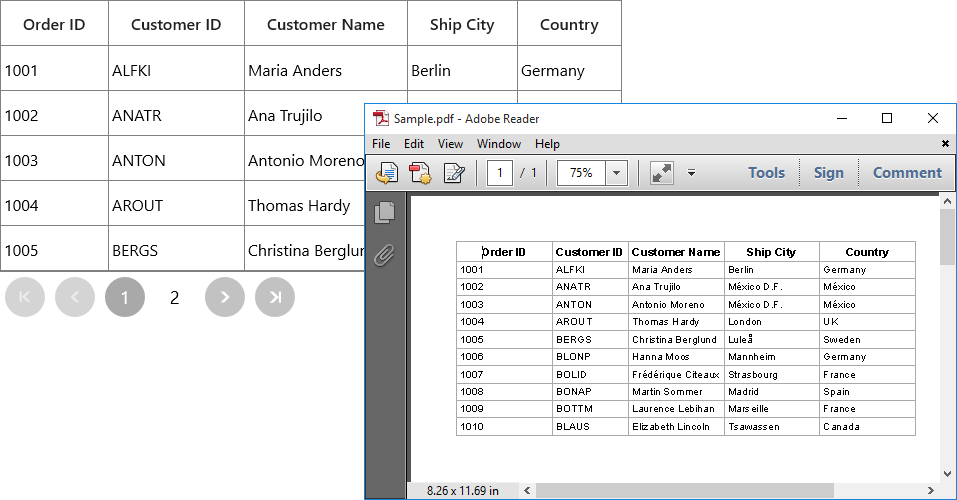Open the Tools pane
Viewport: 957px width, 500px height.
(767, 173)
